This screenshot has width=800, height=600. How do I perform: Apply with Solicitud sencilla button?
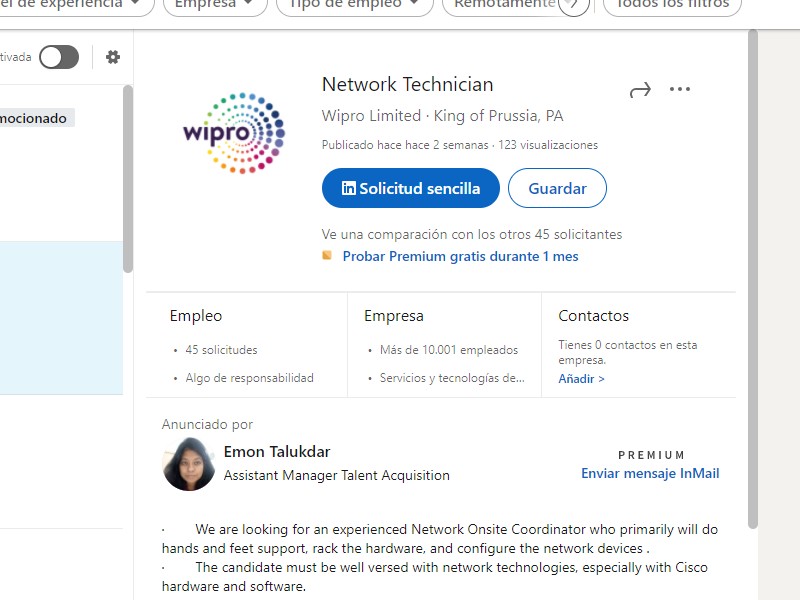pos(411,188)
